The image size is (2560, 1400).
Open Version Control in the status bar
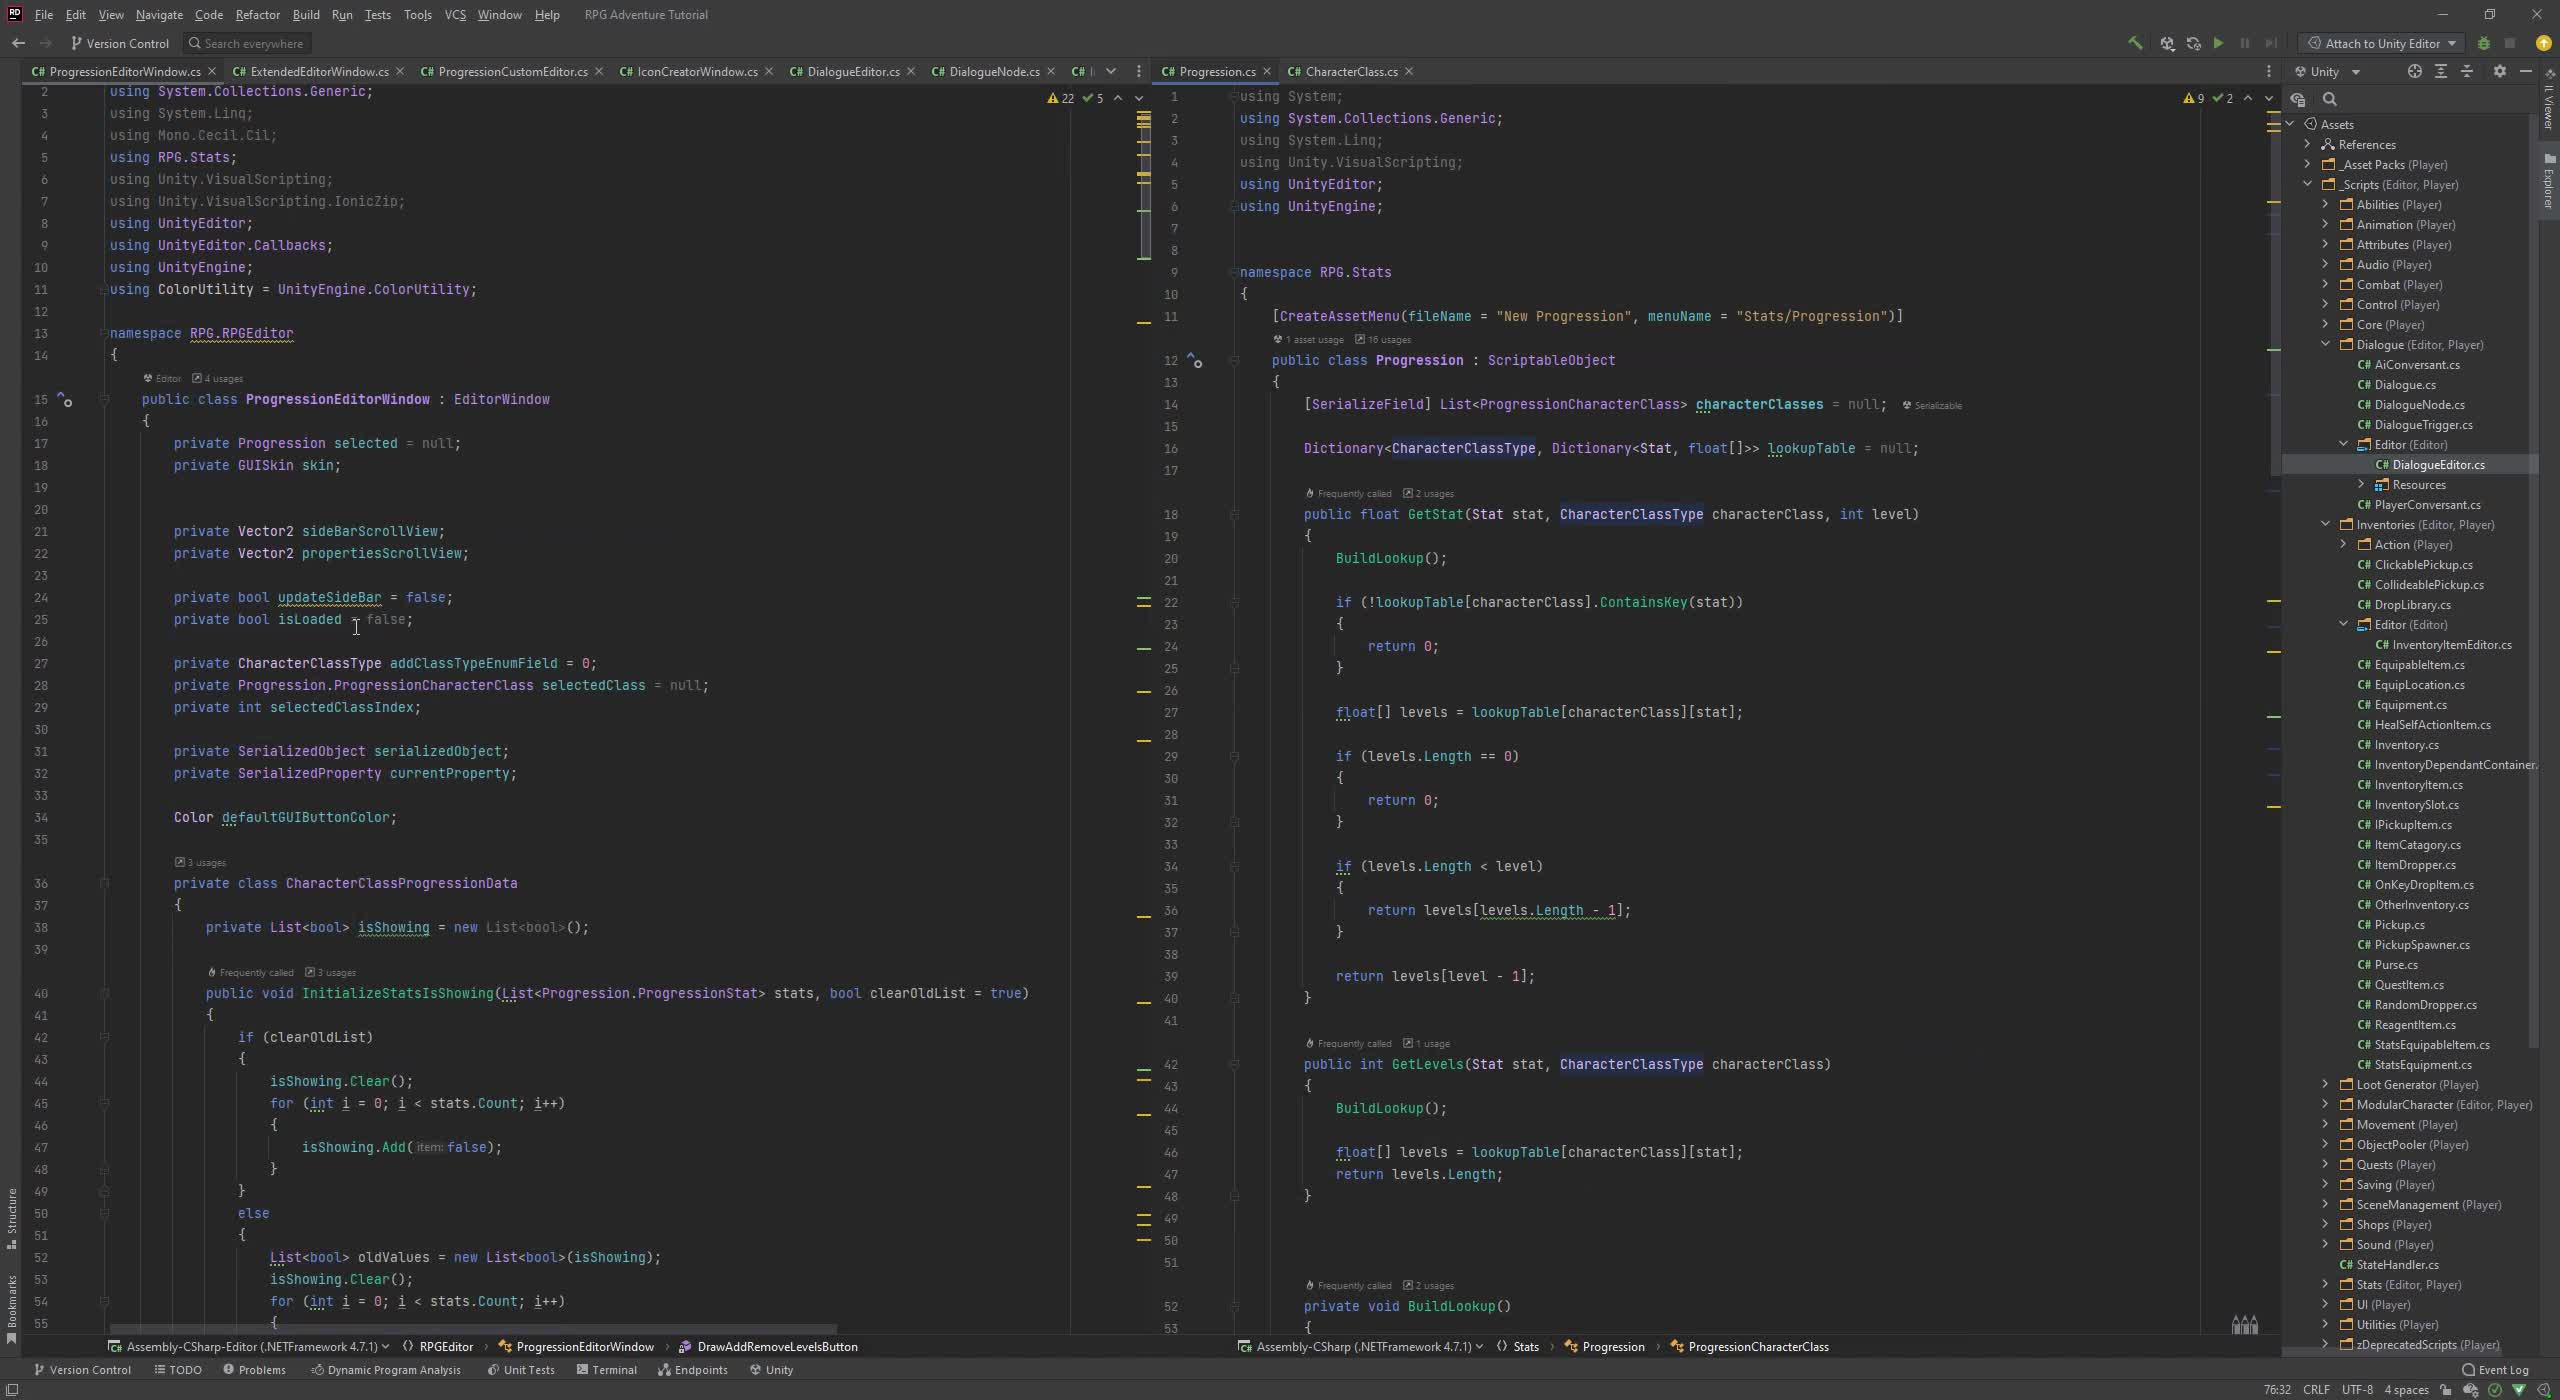88,1369
